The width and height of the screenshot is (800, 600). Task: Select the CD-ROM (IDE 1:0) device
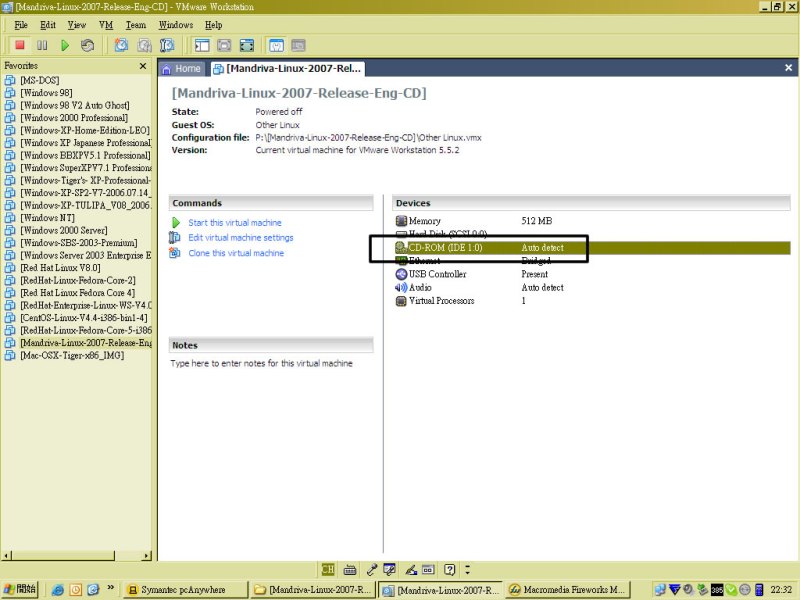(445, 247)
